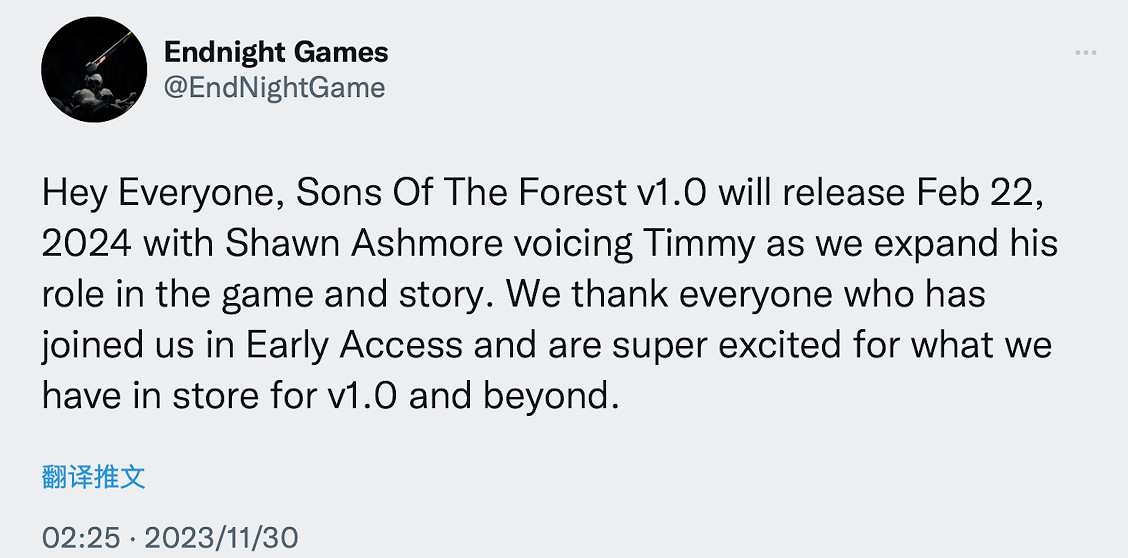1128x558 pixels.
Task: Click 'Sons Of The Forest' in tweet text
Action: (461, 191)
